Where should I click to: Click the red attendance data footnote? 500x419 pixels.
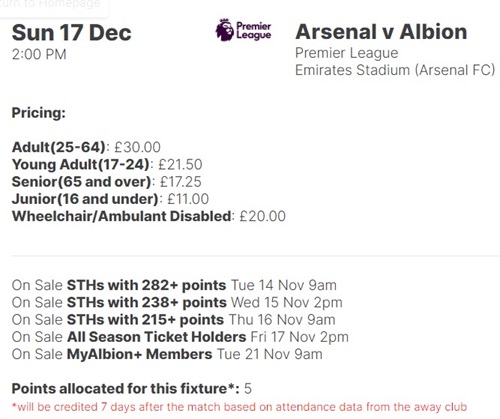pos(239,407)
